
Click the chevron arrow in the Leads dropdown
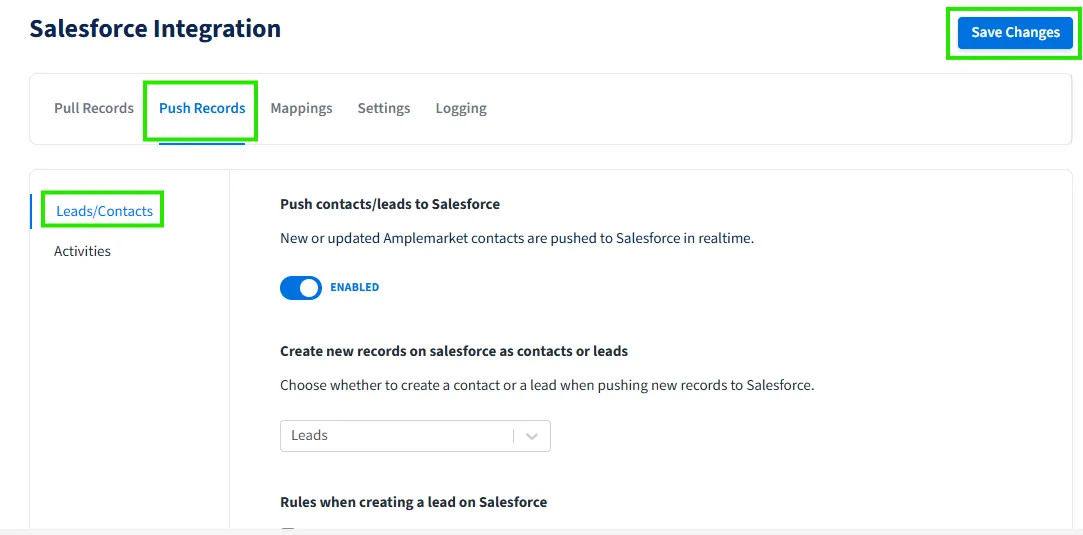click(532, 436)
